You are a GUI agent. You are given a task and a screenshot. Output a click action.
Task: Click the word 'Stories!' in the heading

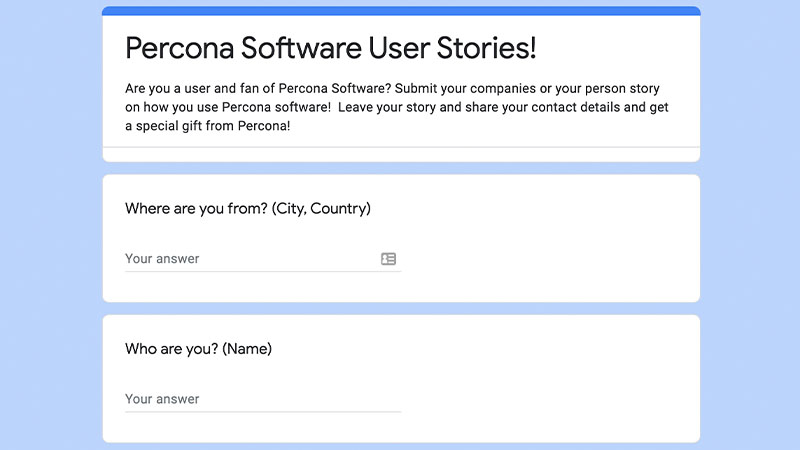click(486, 48)
